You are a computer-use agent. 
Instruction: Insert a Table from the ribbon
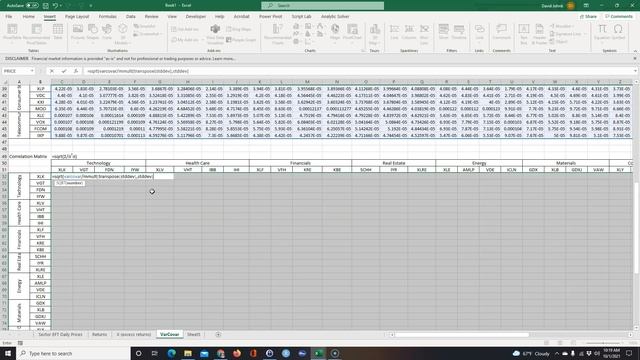58,32
